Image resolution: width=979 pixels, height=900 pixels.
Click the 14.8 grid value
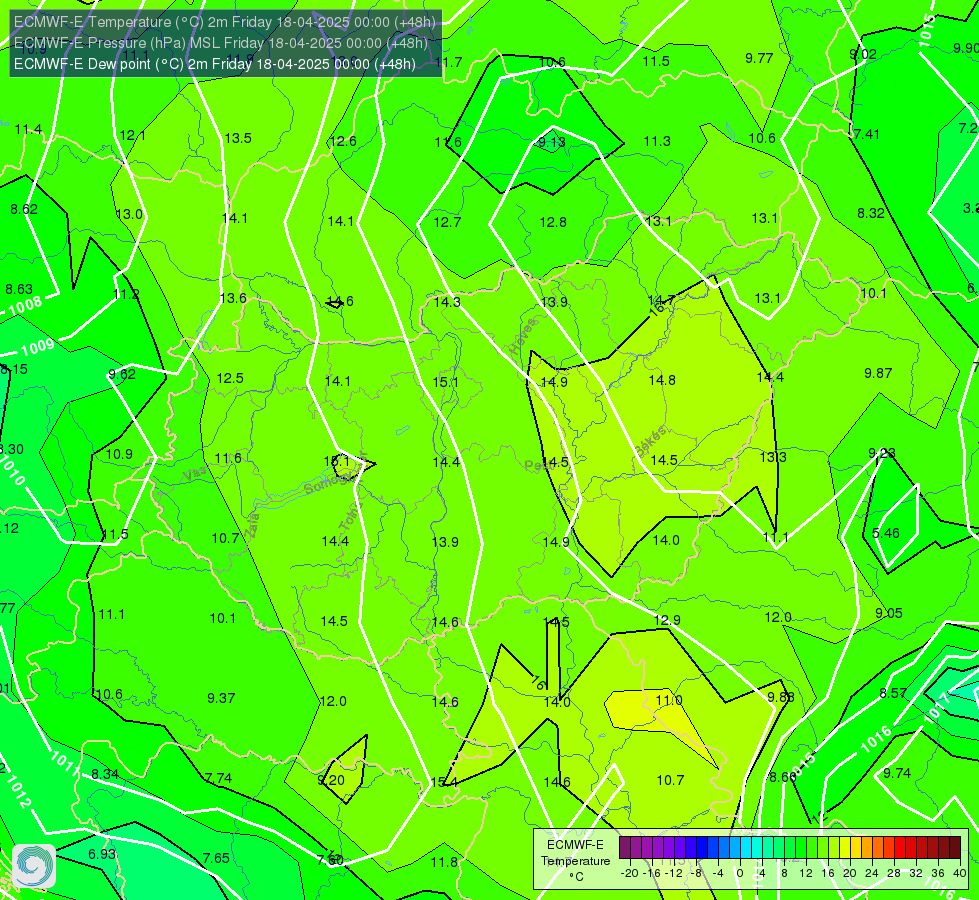coord(662,380)
